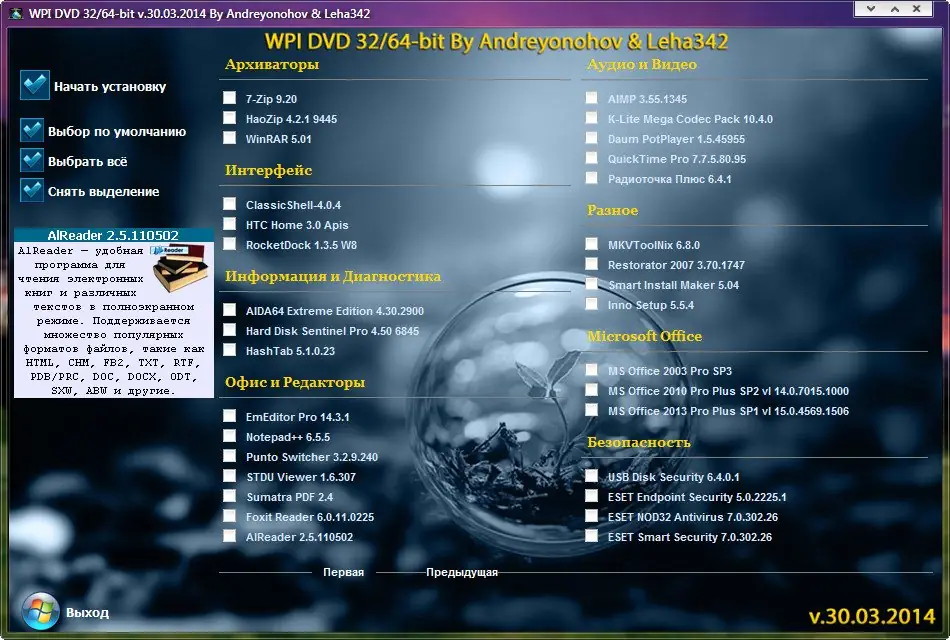Check USB Disk Security 6.4.0.1 checkbox
The width and height of the screenshot is (950, 640).
tap(592, 476)
